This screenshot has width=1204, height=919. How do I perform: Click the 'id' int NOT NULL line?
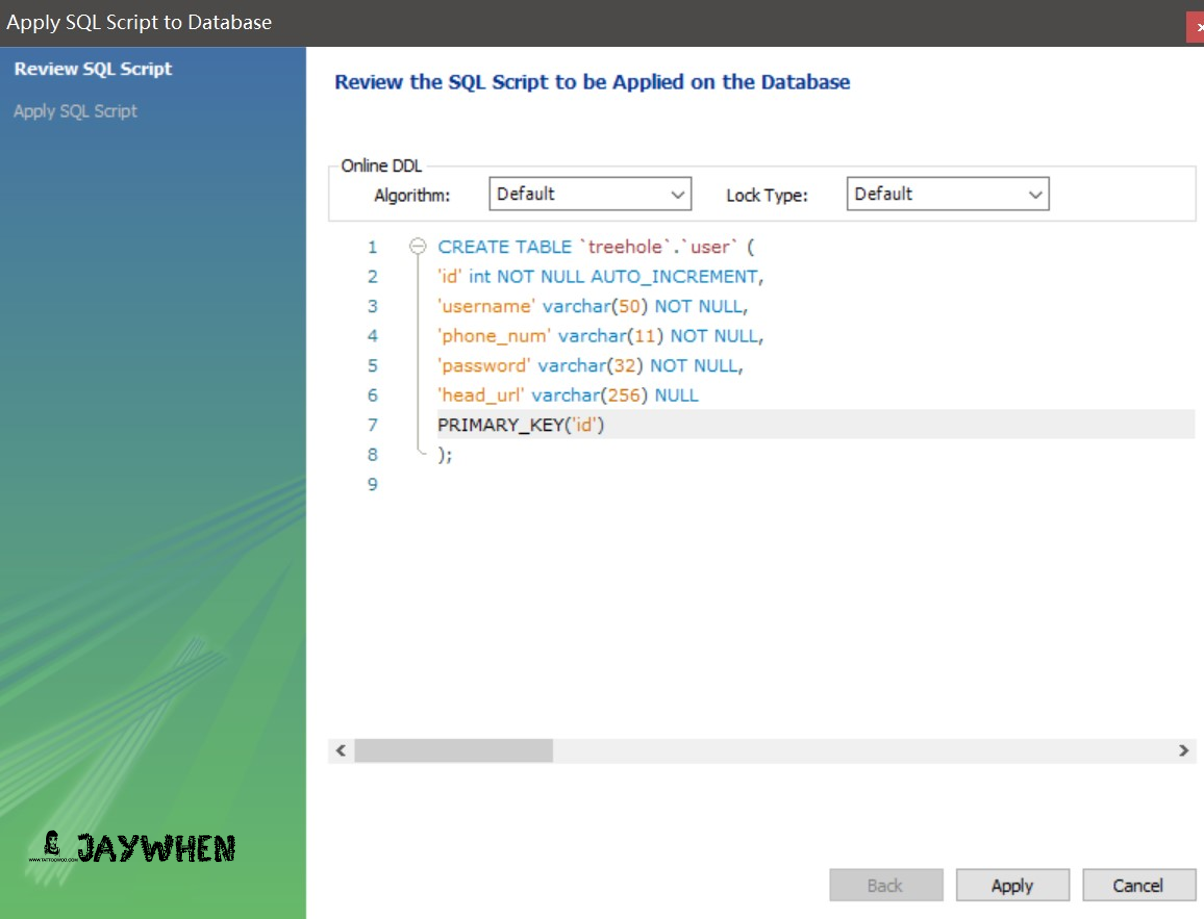[600, 276]
